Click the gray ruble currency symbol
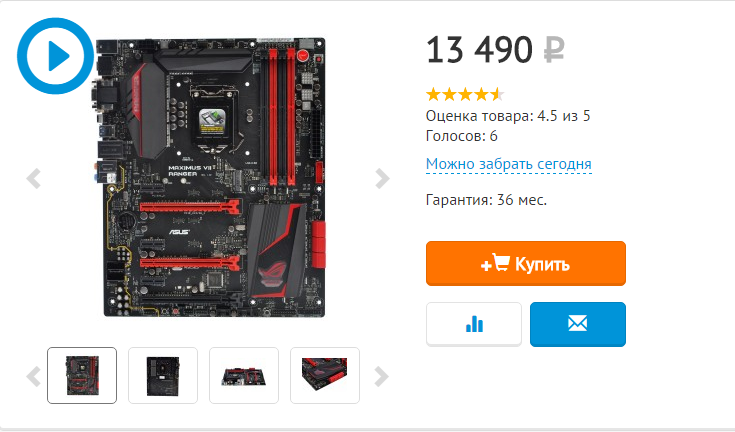Image resolution: width=735 pixels, height=432 pixels. (554, 50)
